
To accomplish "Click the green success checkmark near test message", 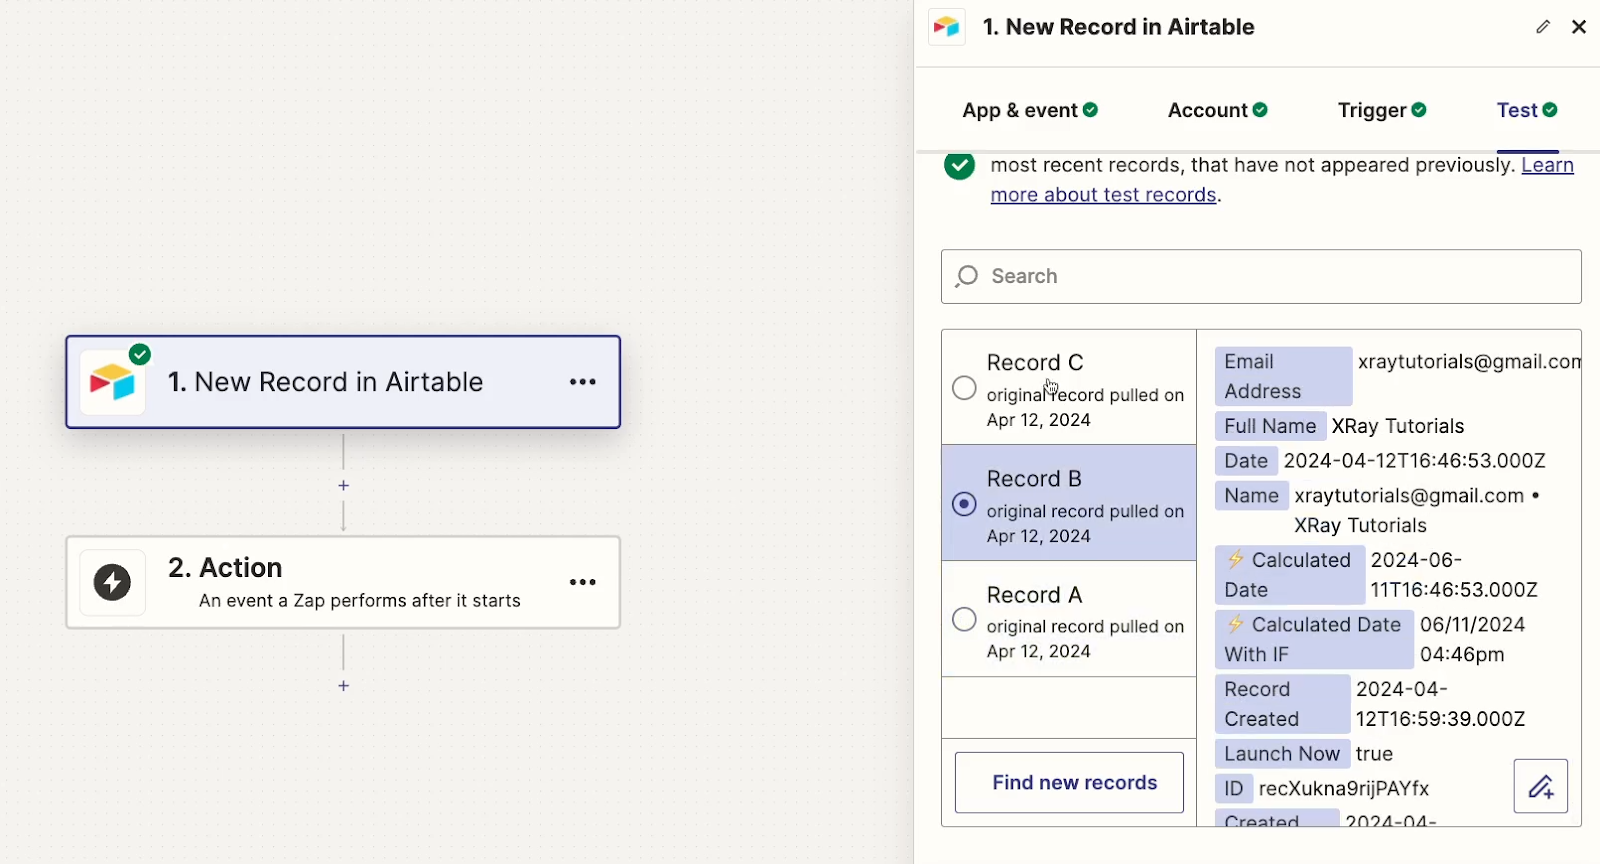I will coord(959,165).
